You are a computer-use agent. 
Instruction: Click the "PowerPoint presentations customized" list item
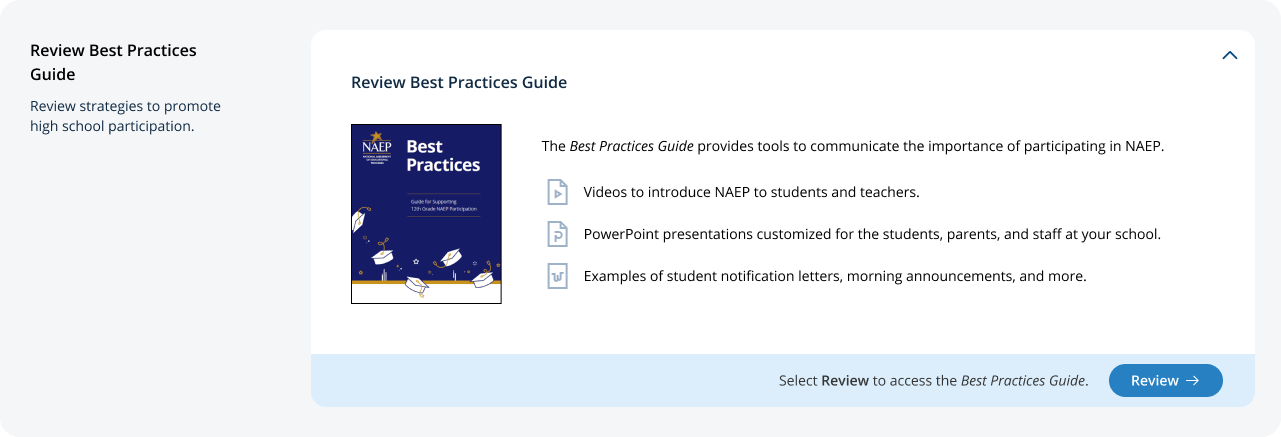pos(872,234)
